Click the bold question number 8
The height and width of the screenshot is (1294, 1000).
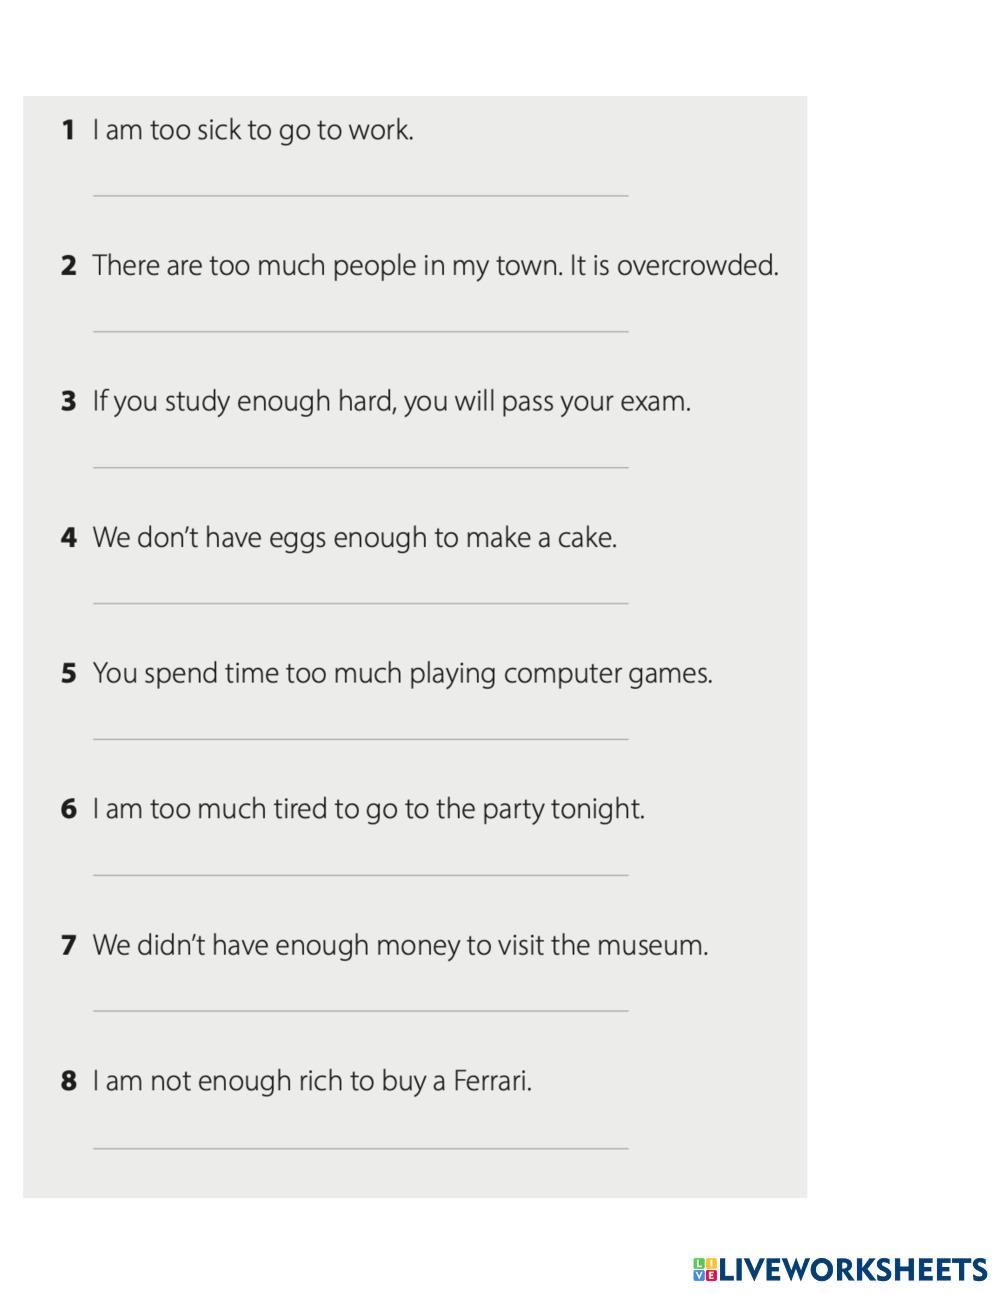(68, 1081)
